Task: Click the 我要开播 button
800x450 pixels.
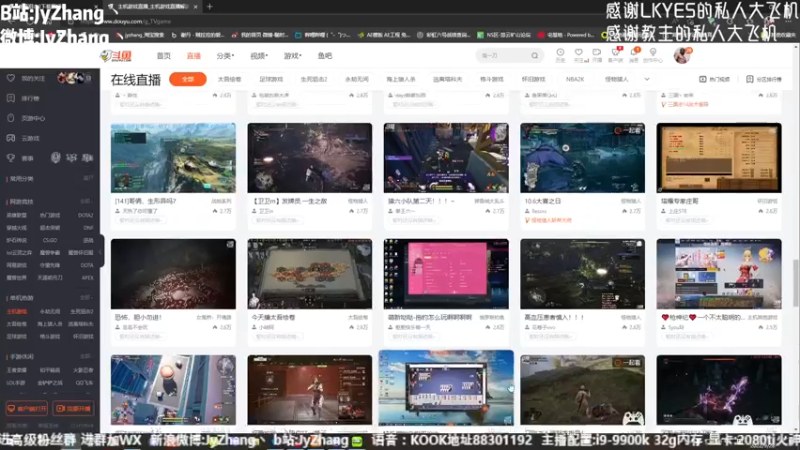Action: pos(73,408)
